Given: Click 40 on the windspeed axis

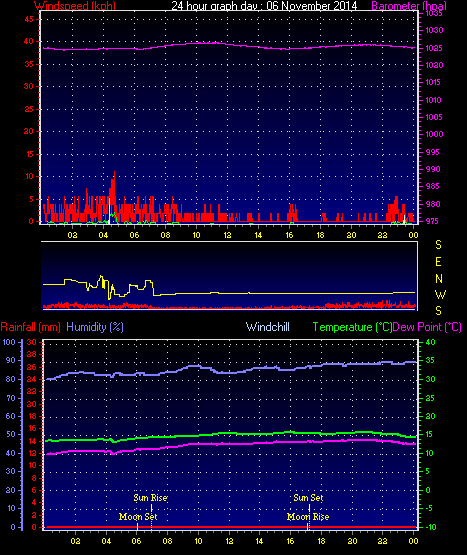Looking at the screenshot, I should coord(29,41).
